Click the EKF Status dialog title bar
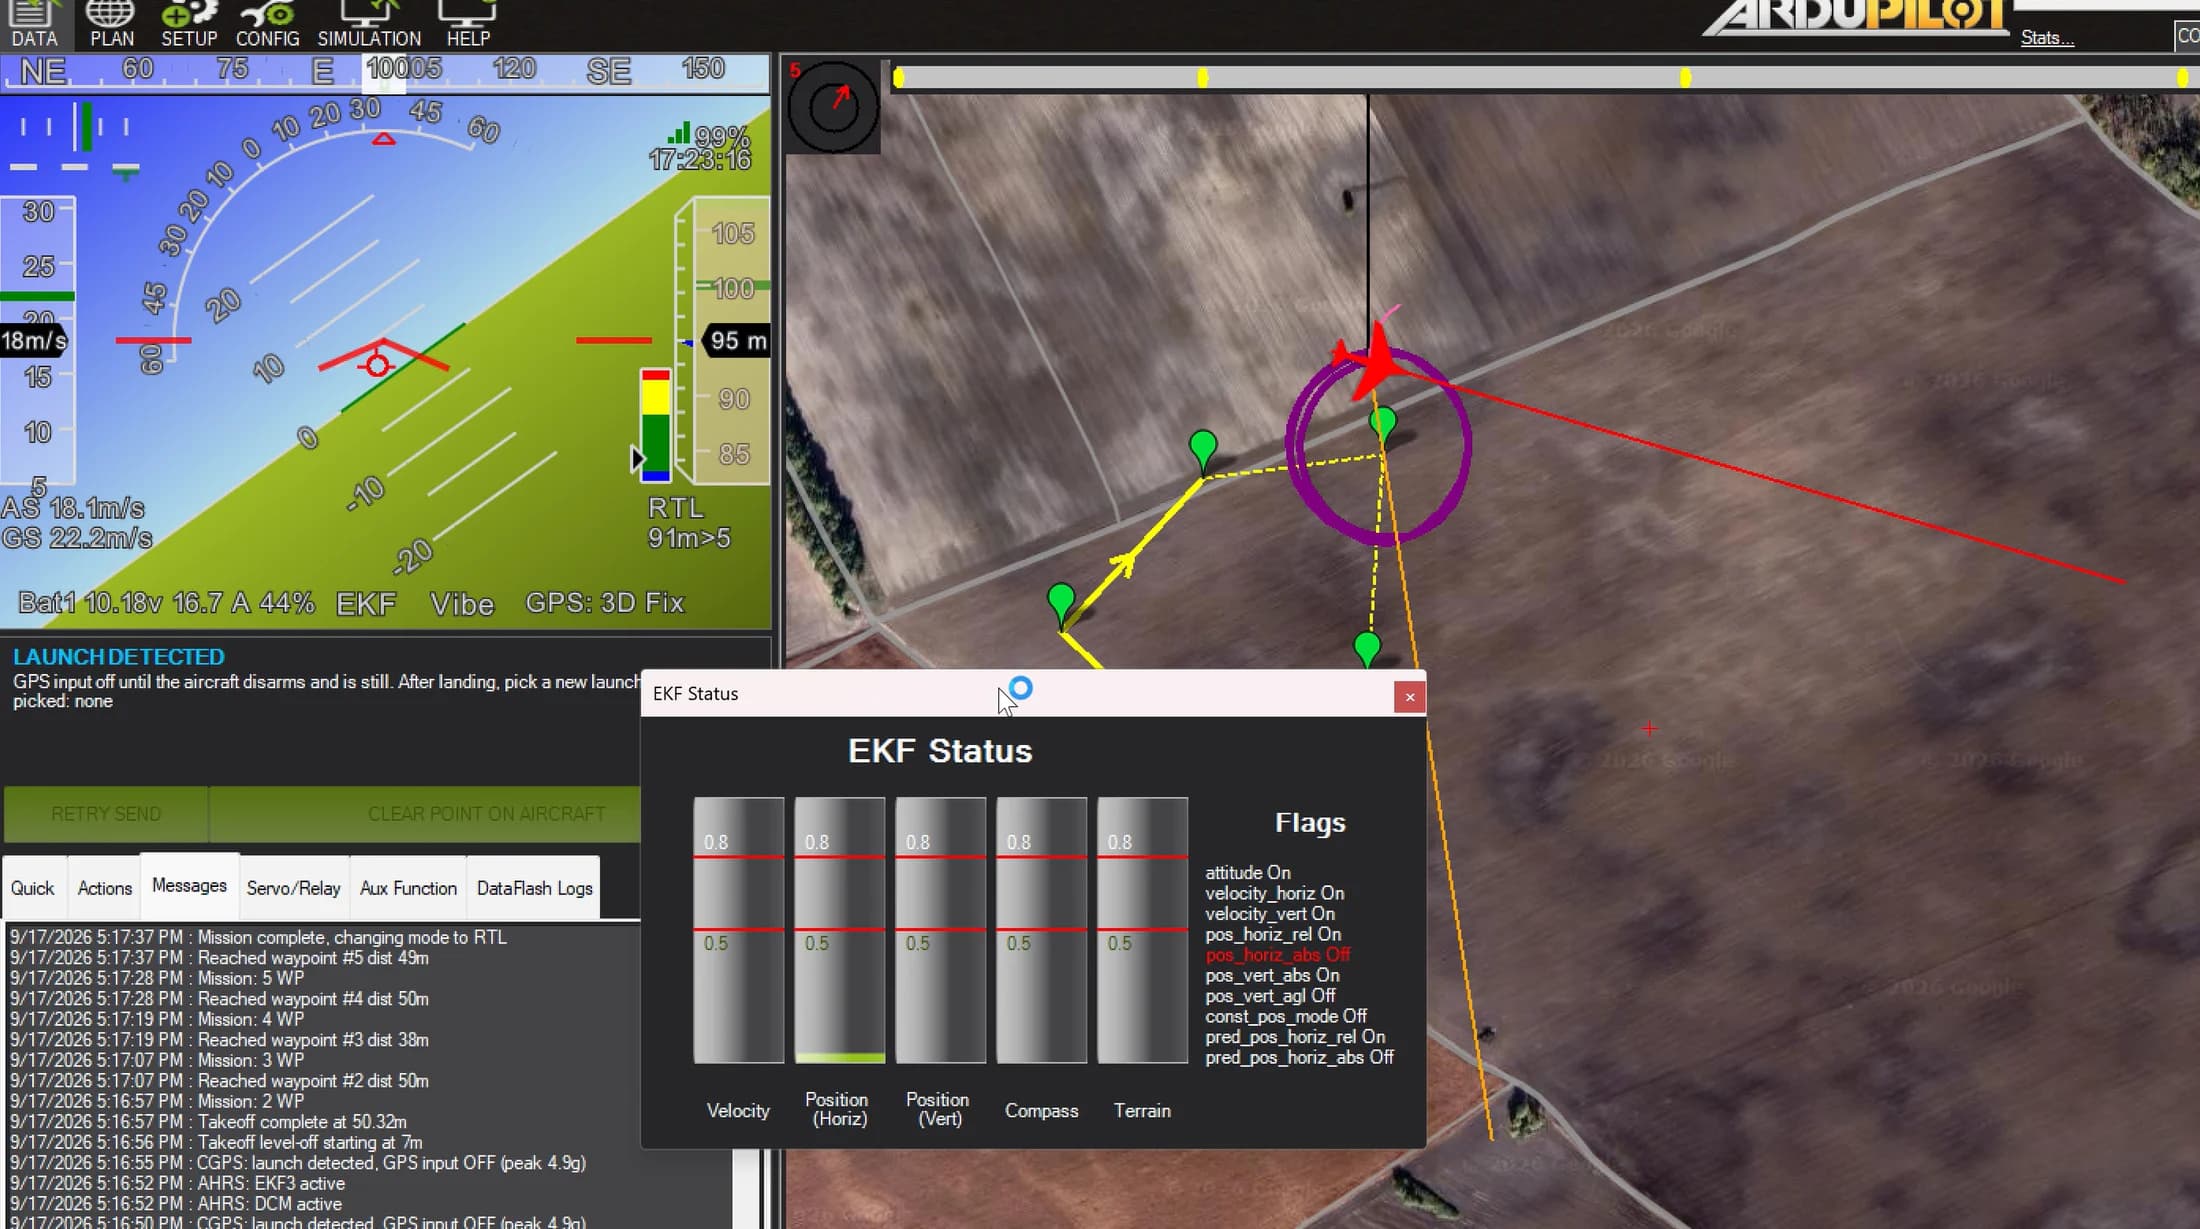 (x=1017, y=694)
